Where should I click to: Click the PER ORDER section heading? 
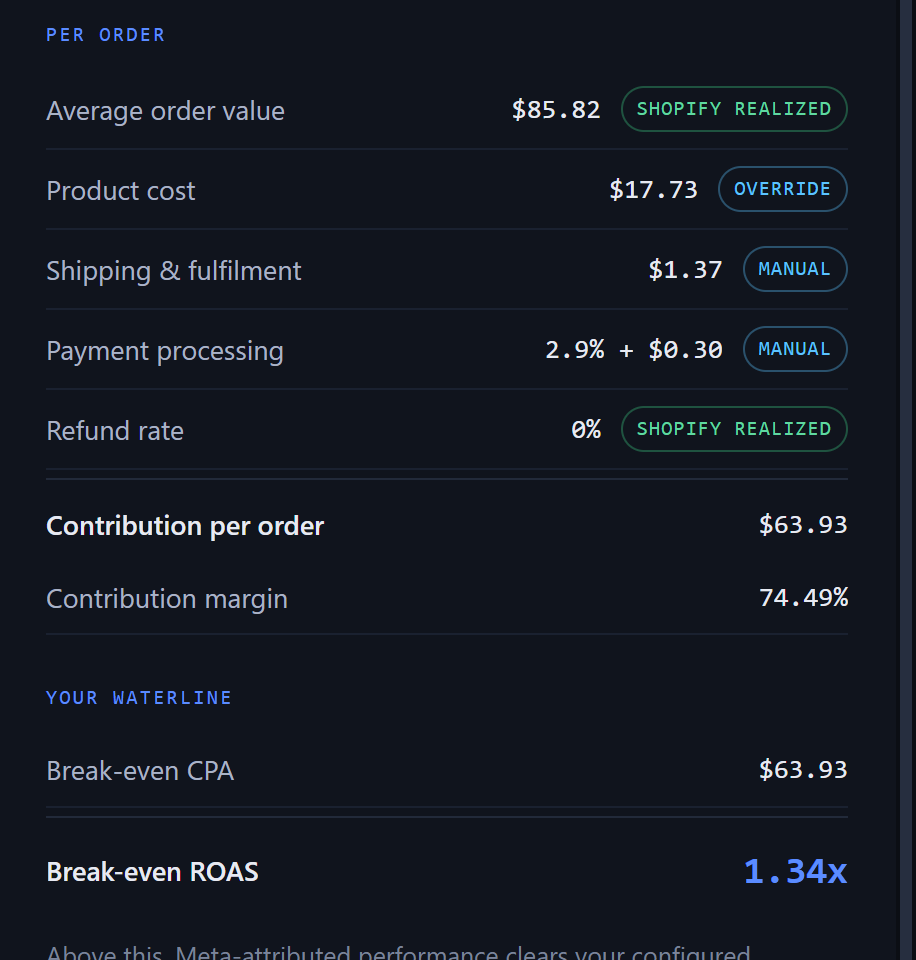pyautogui.click(x=105, y=36)
